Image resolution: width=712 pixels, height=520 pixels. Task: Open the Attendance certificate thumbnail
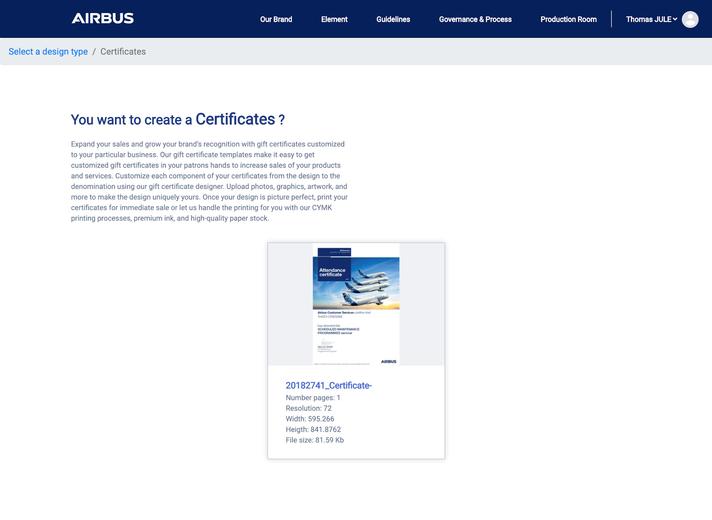pyautogui.click(x=356, y=304)
